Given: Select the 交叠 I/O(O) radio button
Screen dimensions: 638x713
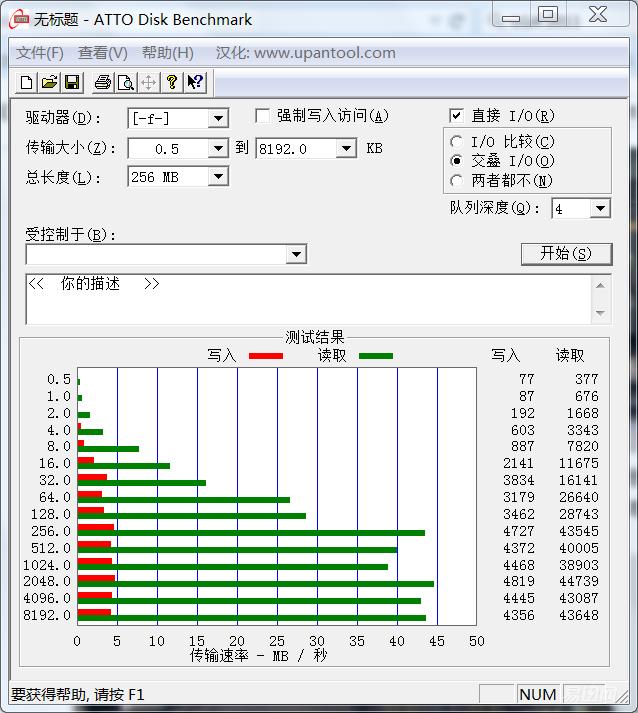Looking at the screenshot, I should point(456,161).
